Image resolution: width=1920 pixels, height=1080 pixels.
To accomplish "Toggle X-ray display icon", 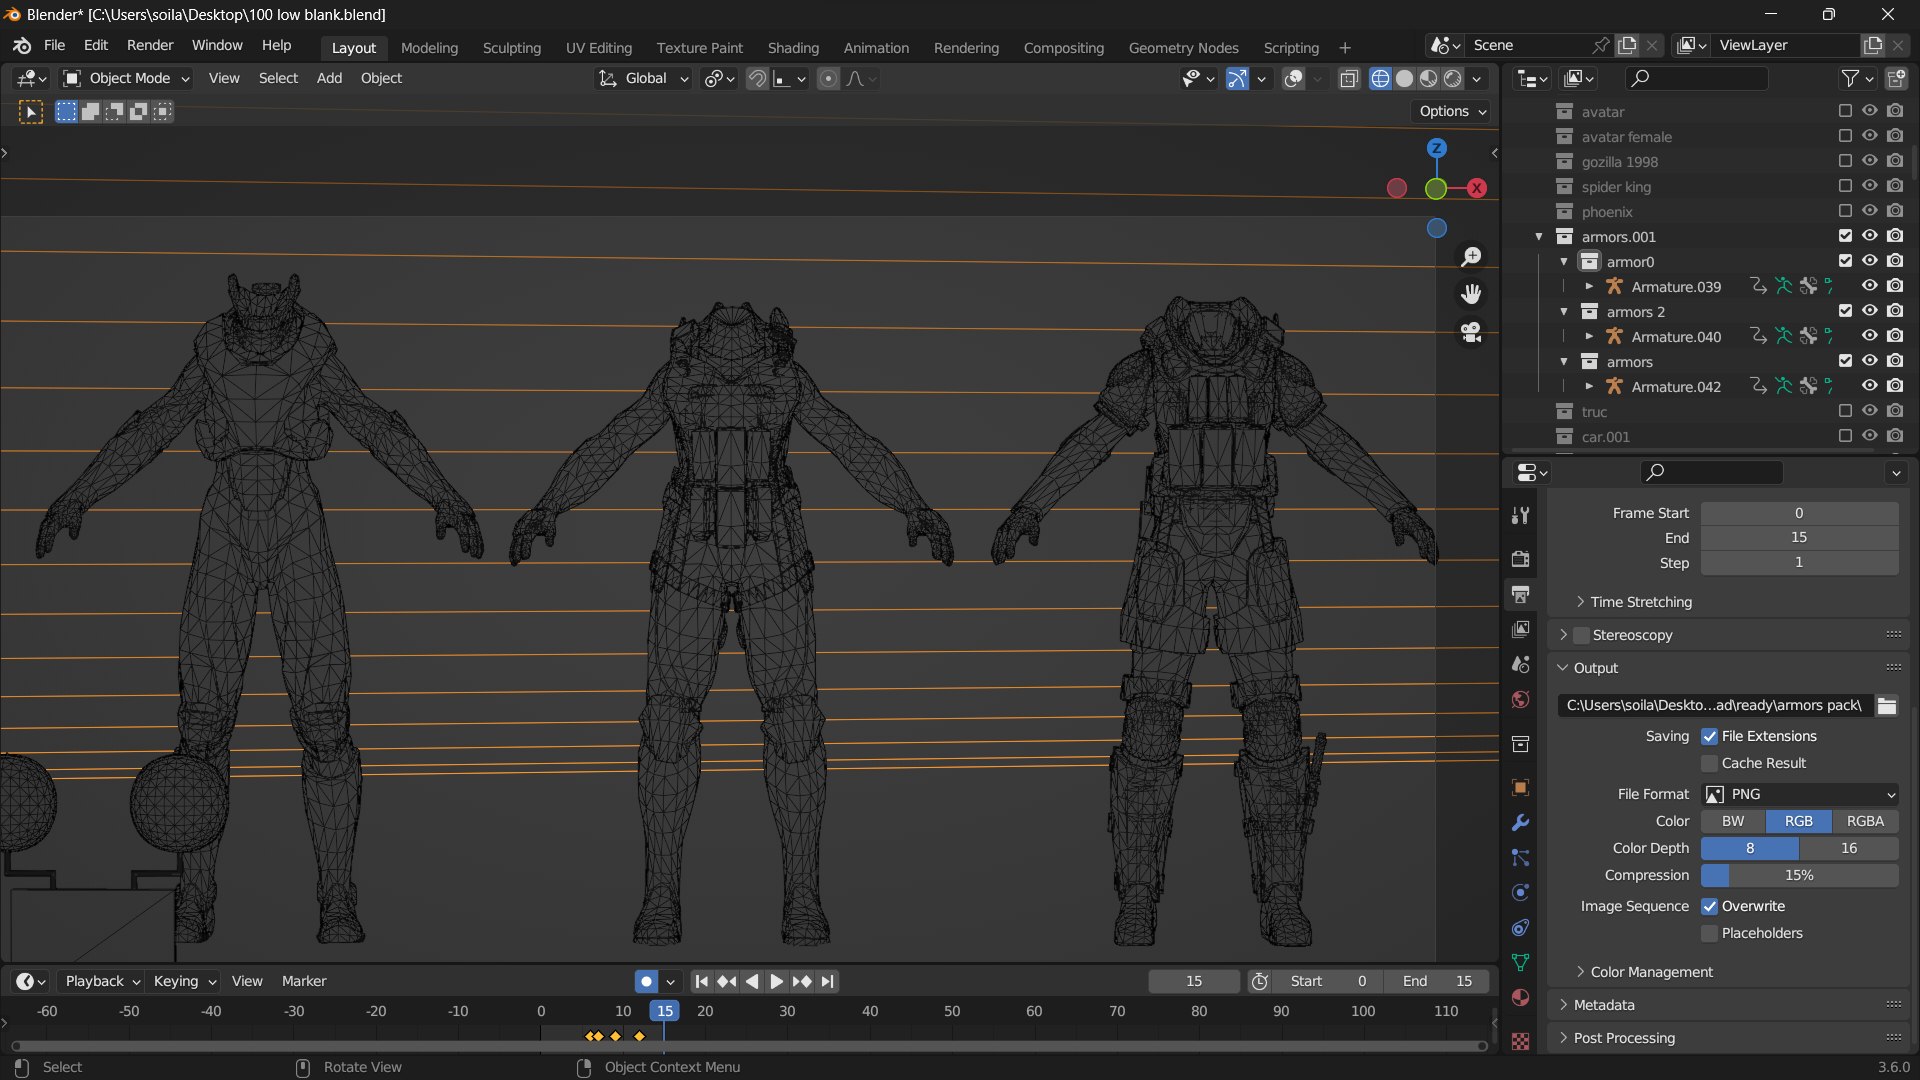I will tap(1349, 78).
